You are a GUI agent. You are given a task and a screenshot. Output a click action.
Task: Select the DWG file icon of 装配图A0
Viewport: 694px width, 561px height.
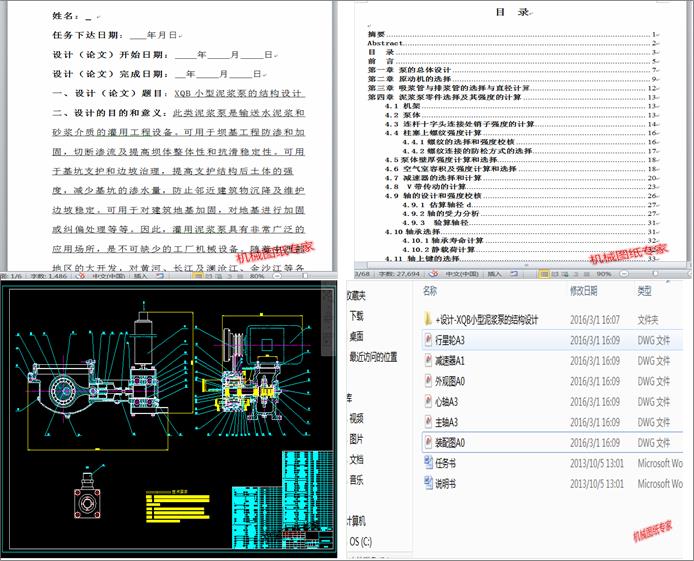(x=428, y=442)
